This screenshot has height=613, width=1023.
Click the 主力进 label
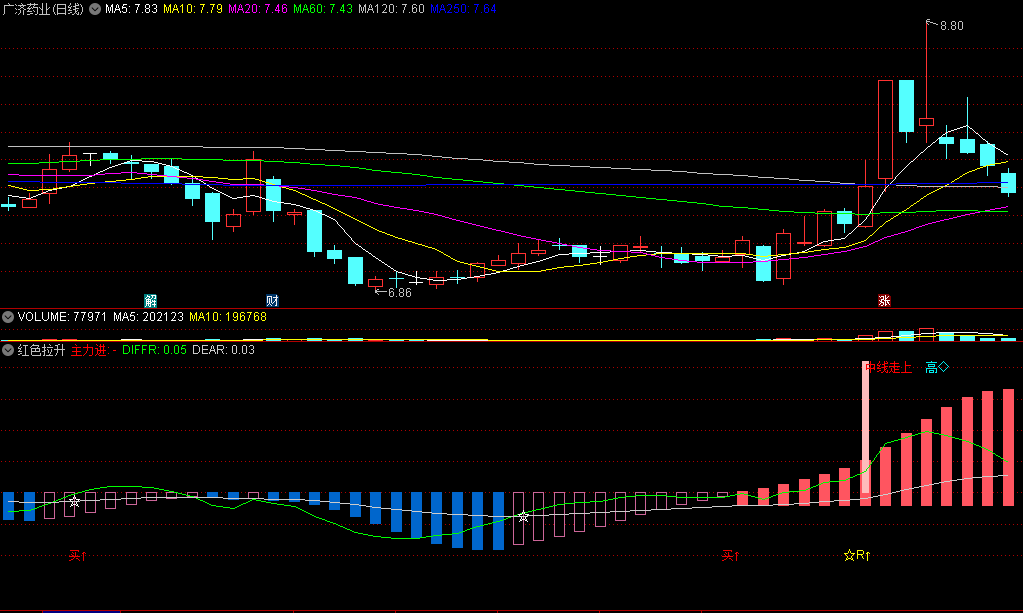click(89, 350)
